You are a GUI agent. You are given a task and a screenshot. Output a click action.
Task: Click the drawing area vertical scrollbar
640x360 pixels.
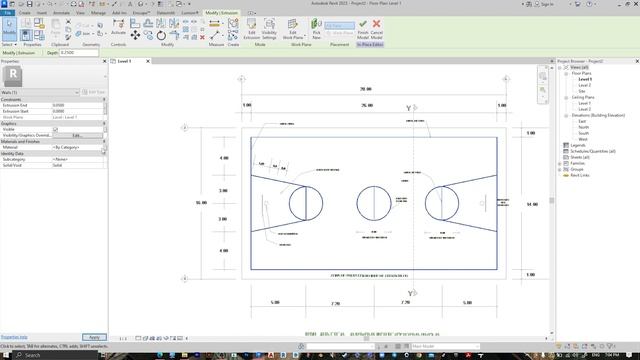pos(552,200)
